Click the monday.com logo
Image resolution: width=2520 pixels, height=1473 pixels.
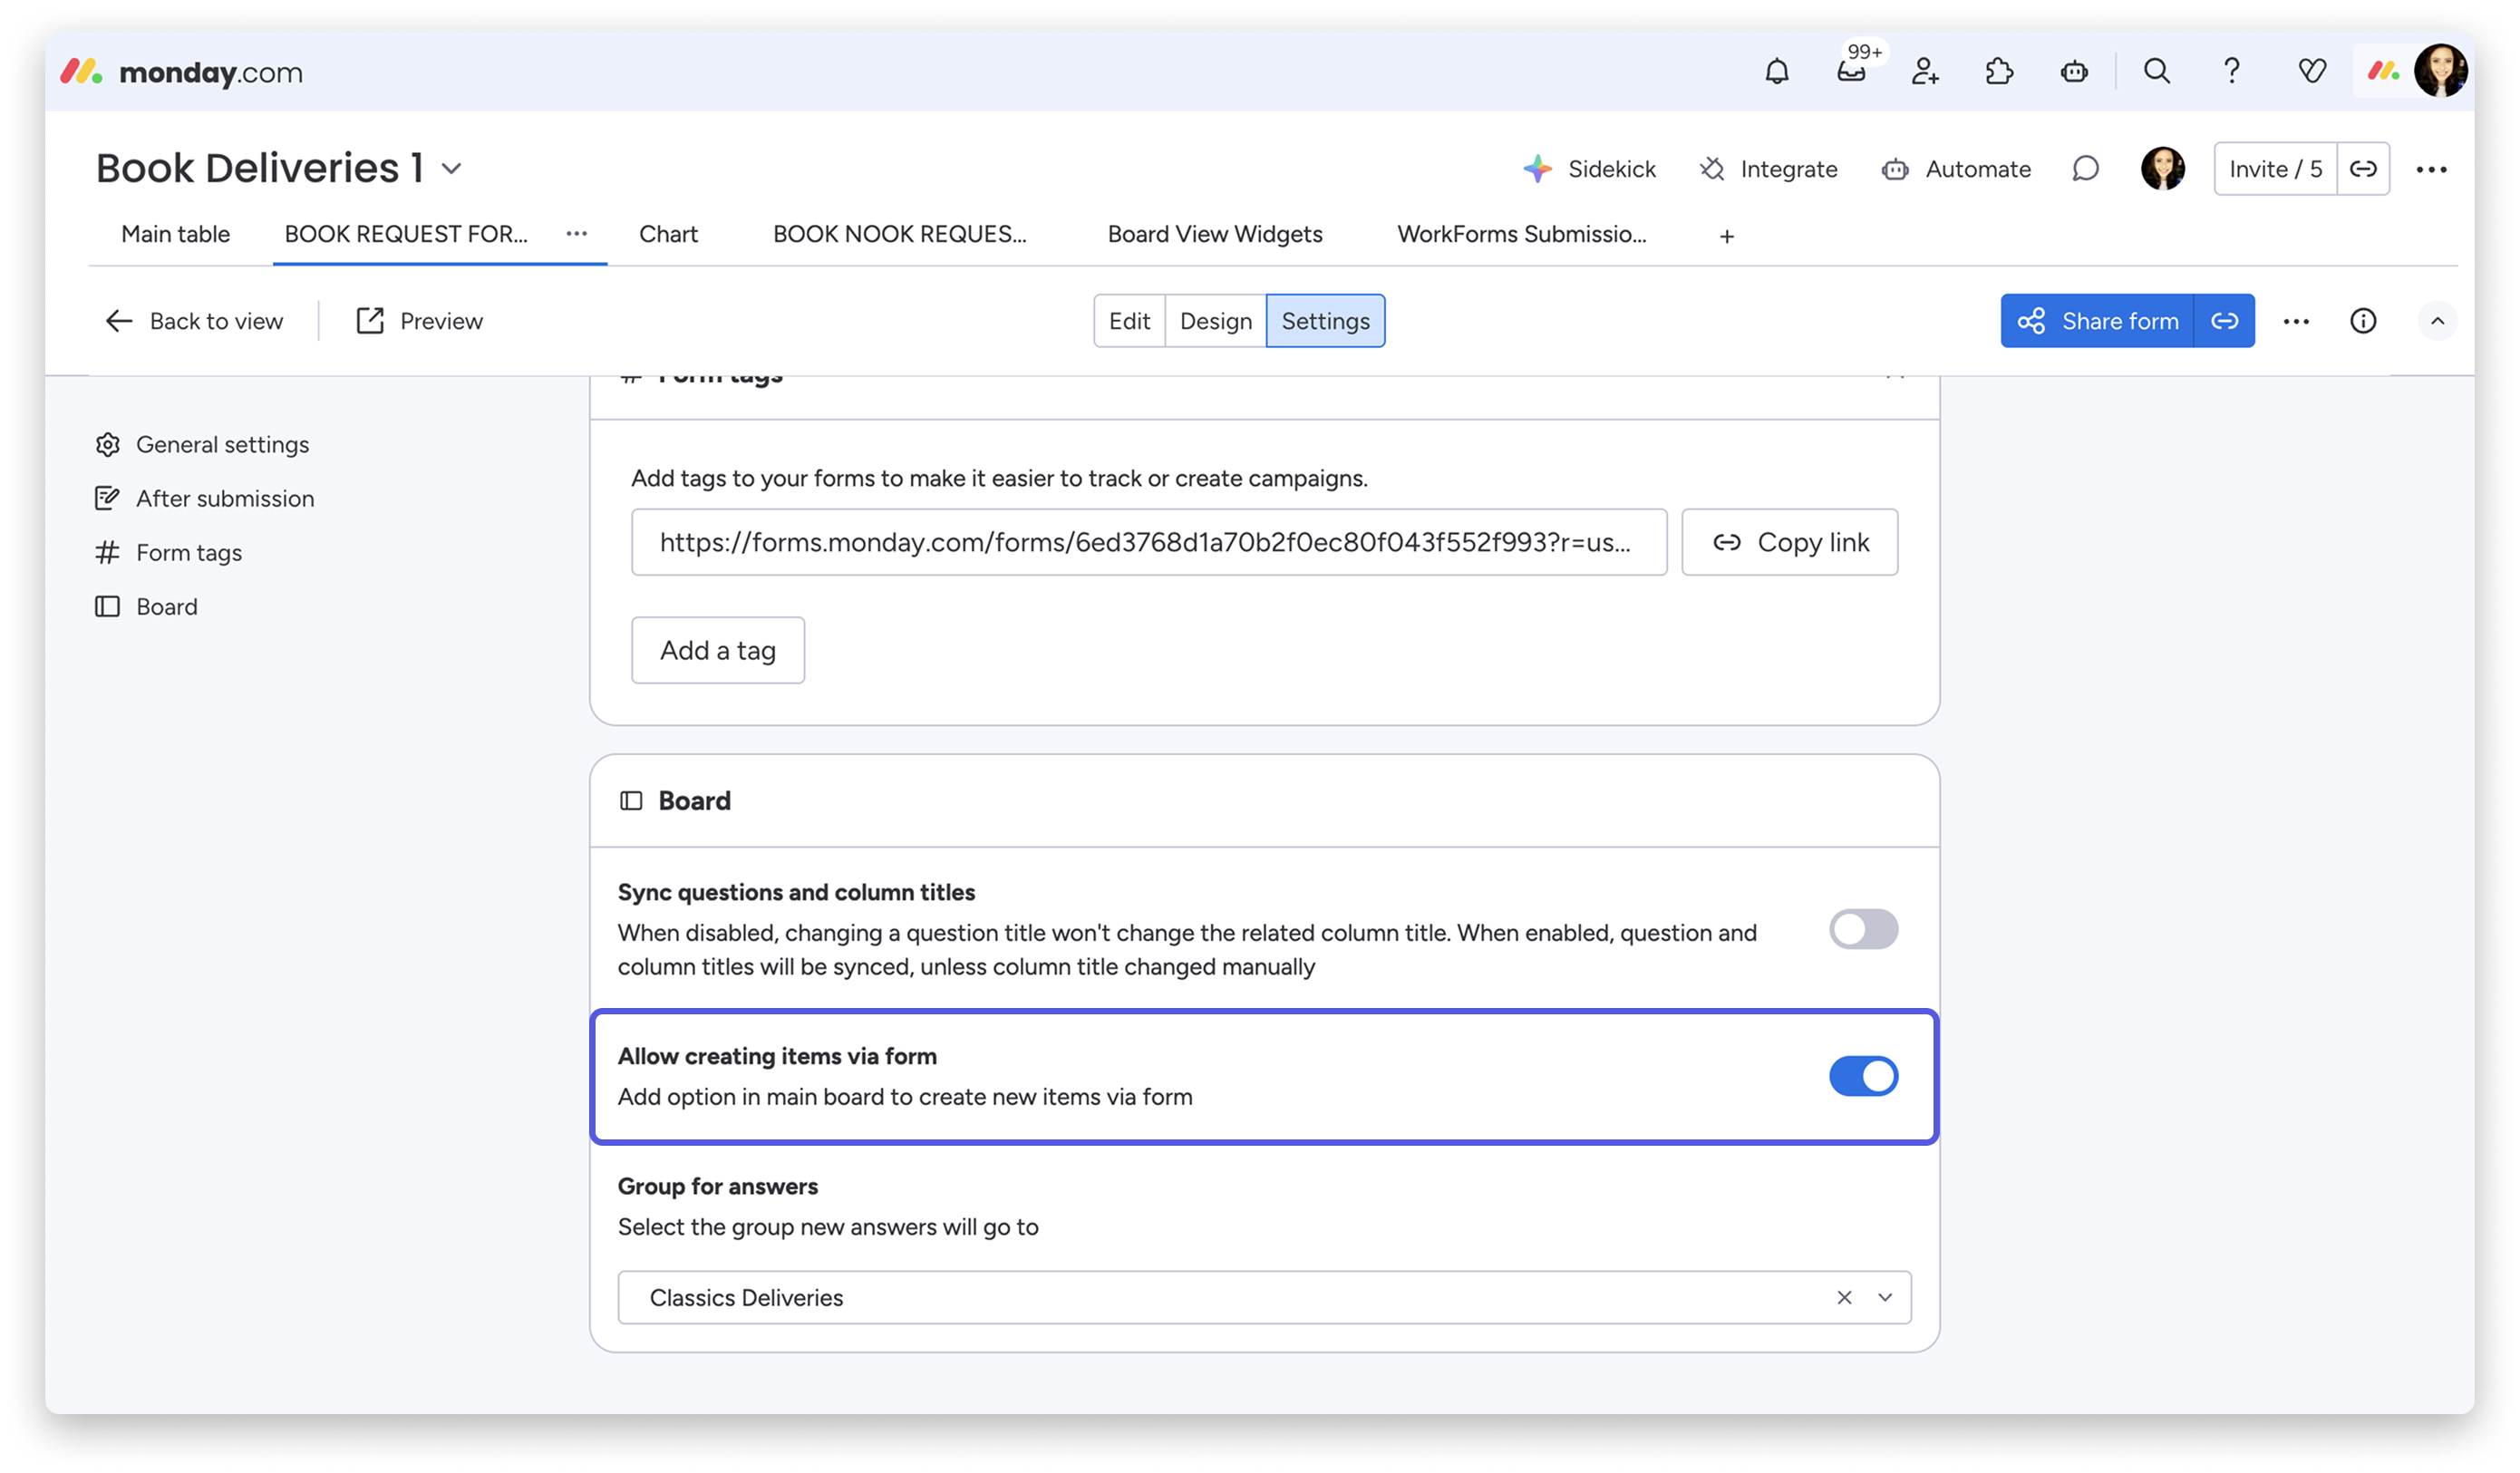181,72
